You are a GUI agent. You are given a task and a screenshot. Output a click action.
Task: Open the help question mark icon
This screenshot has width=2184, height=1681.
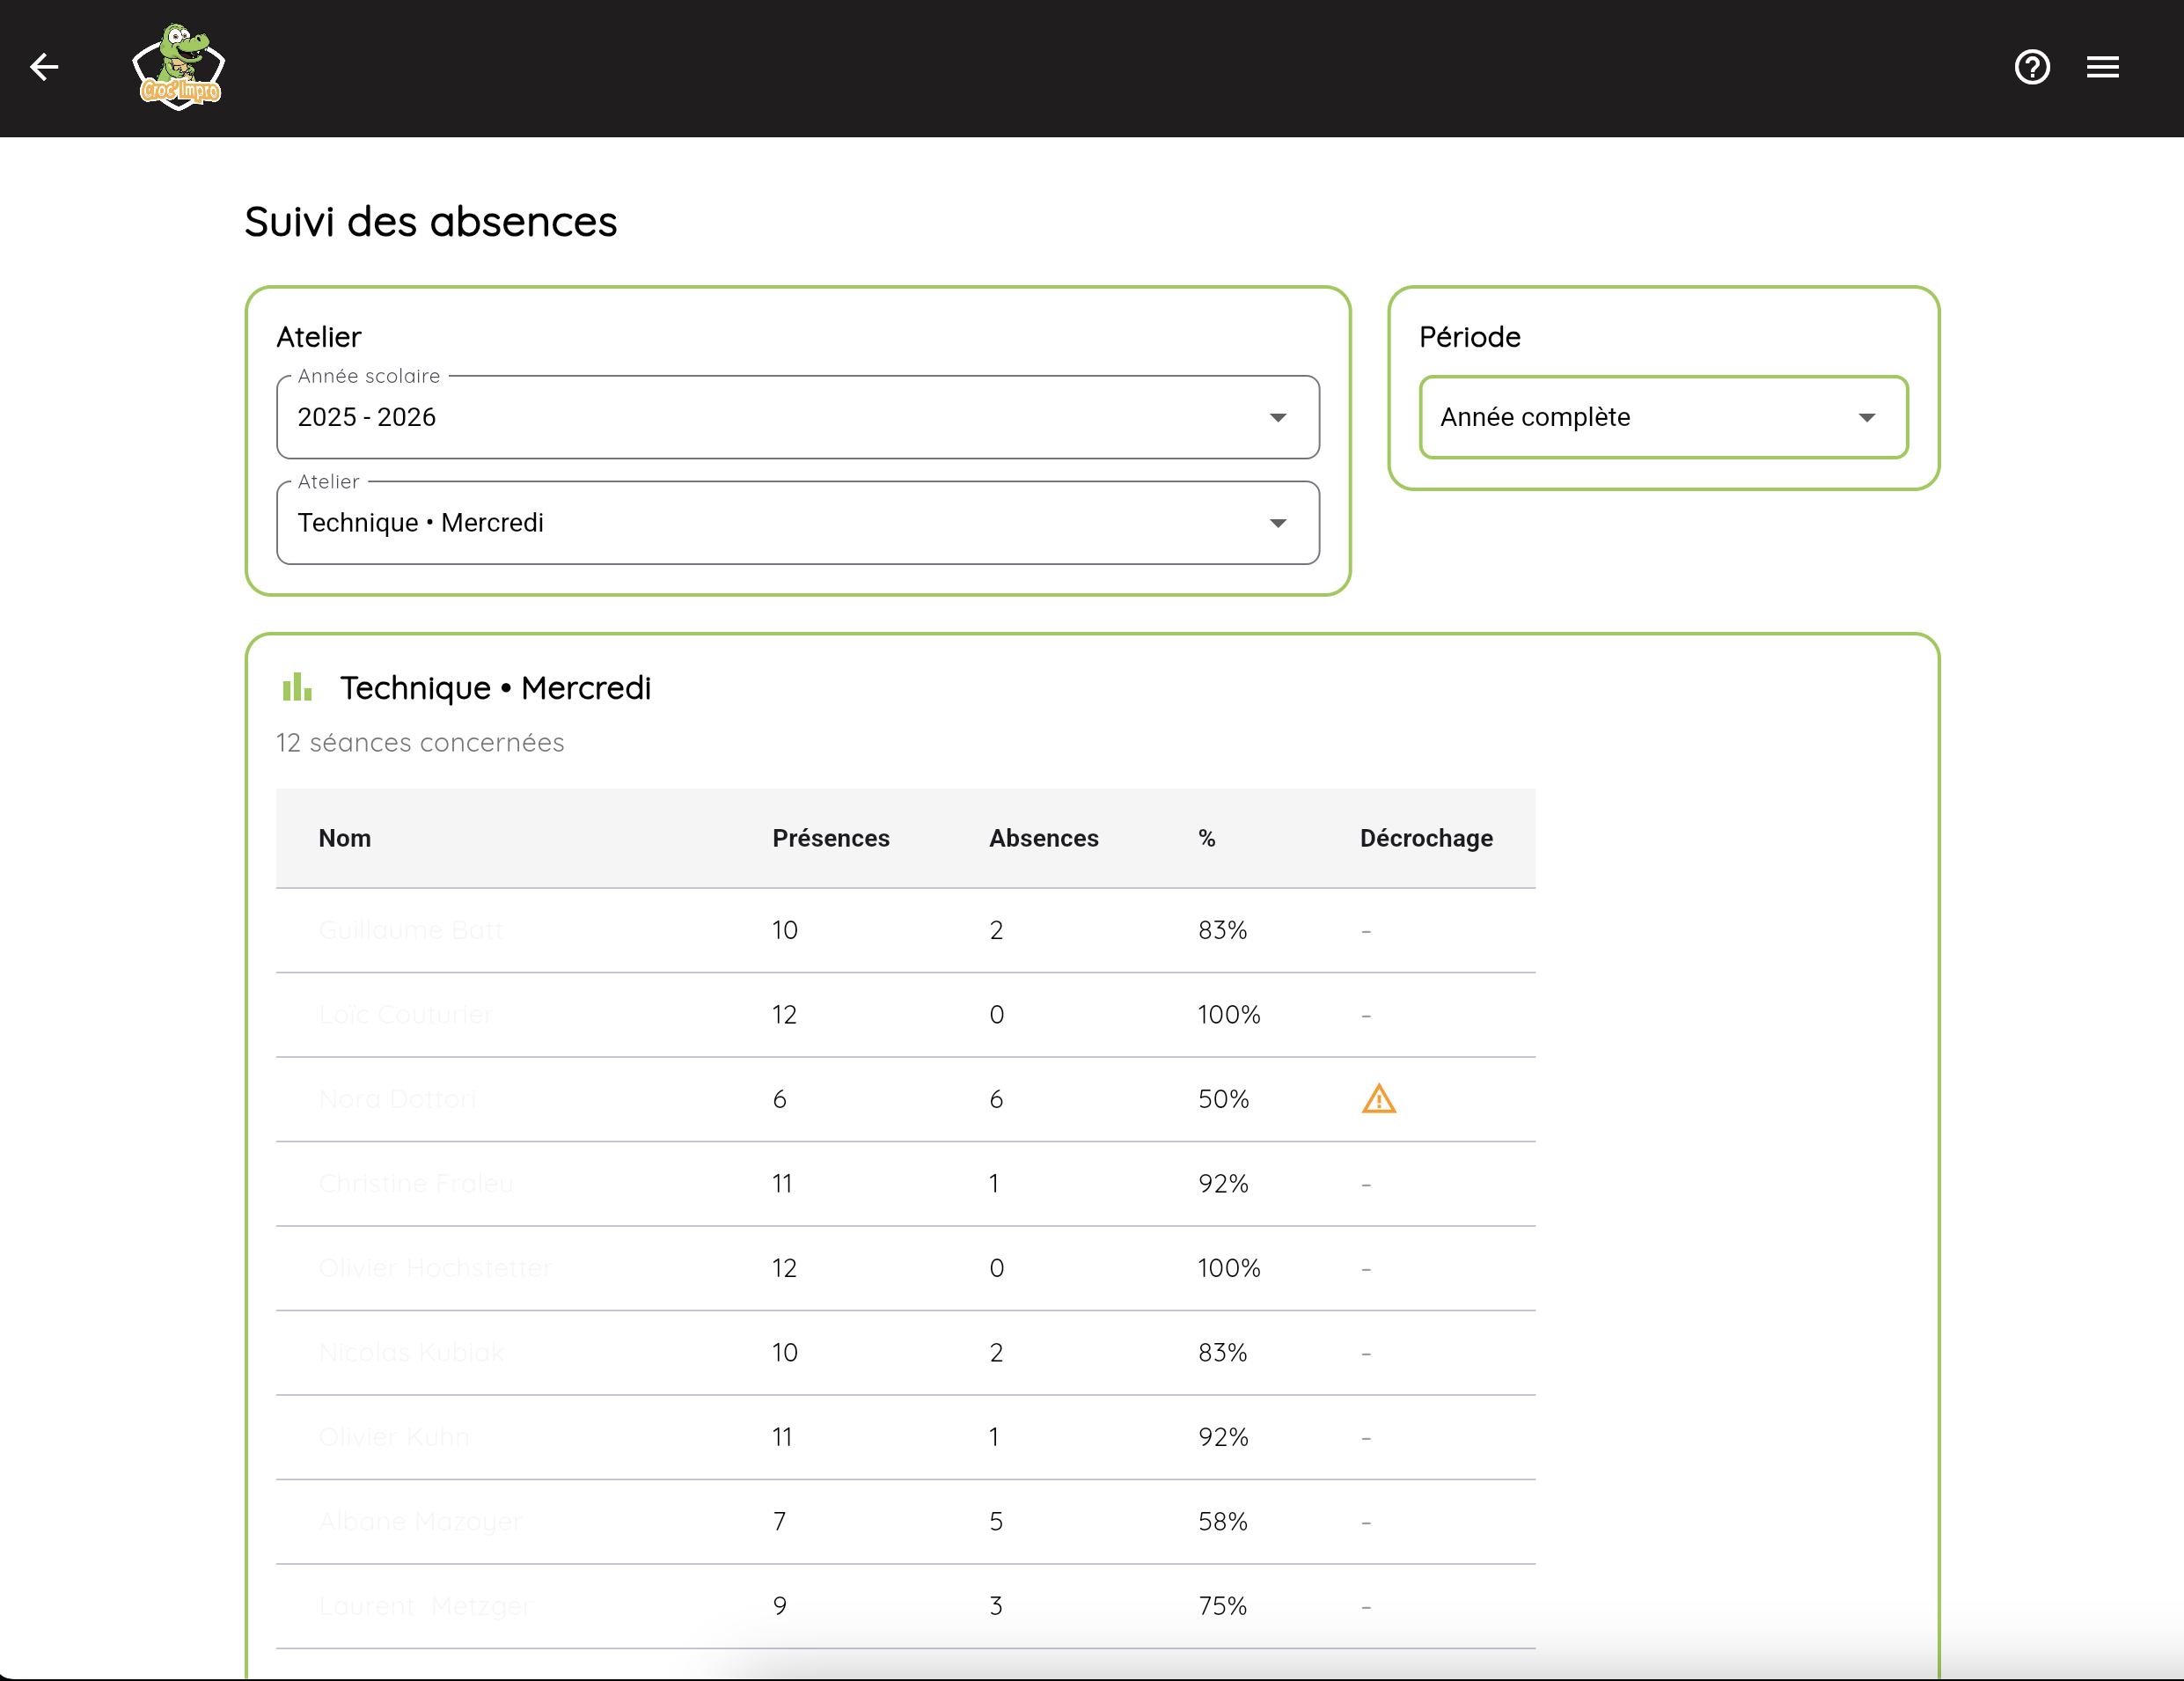click(x=2031, y=67)
